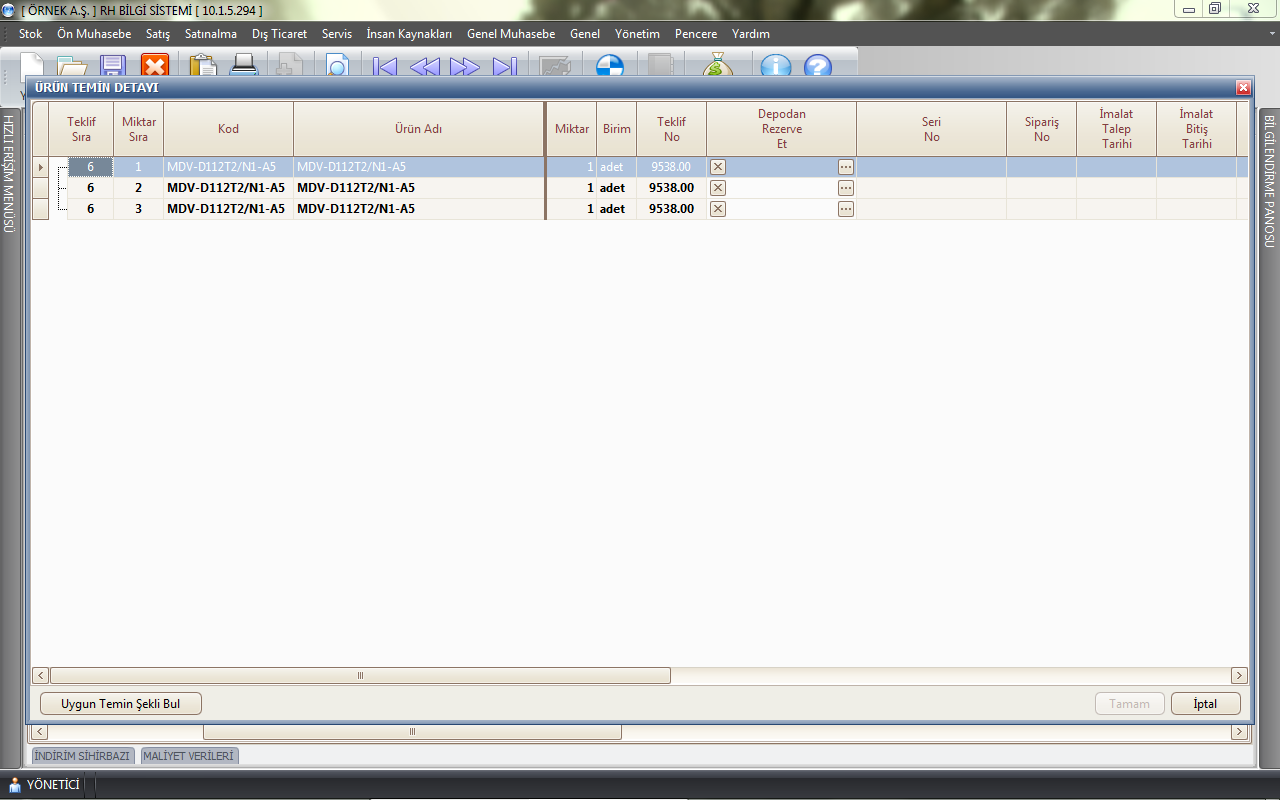Click the printer icon in toolbar
This screenshot has height=800, width=1280.
tap(244, 66)
